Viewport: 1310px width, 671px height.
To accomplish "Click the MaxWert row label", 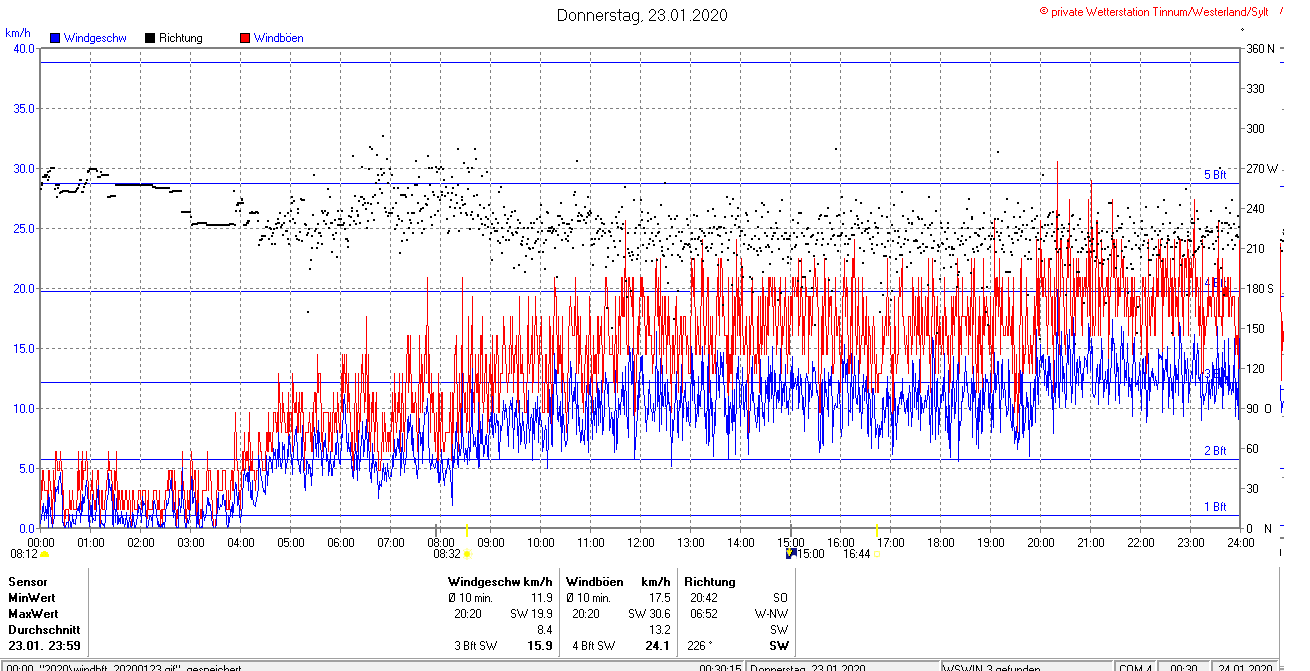I will click(32, 614).
